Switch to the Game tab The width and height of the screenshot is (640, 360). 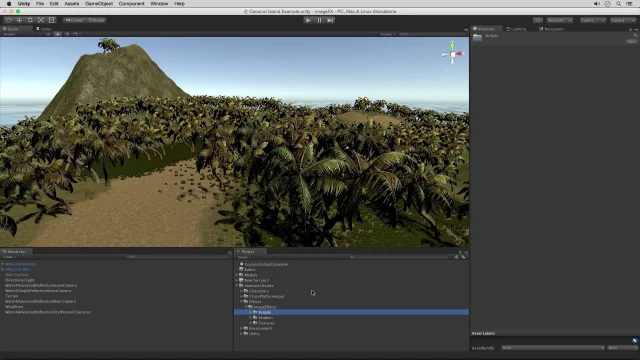point(44,29)
